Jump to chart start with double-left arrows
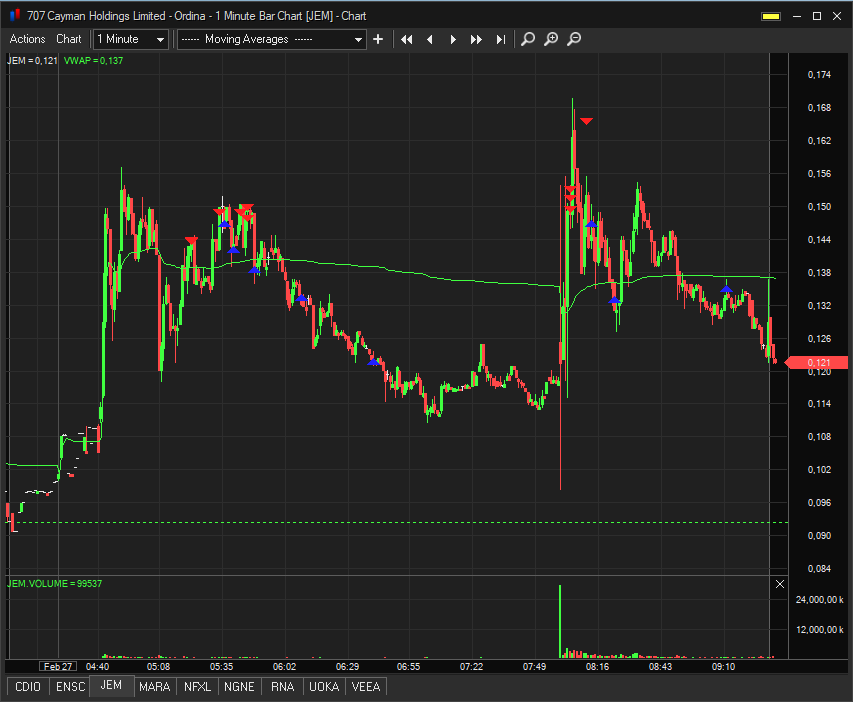The image size is (853, 702). click(x=406, y=39)
